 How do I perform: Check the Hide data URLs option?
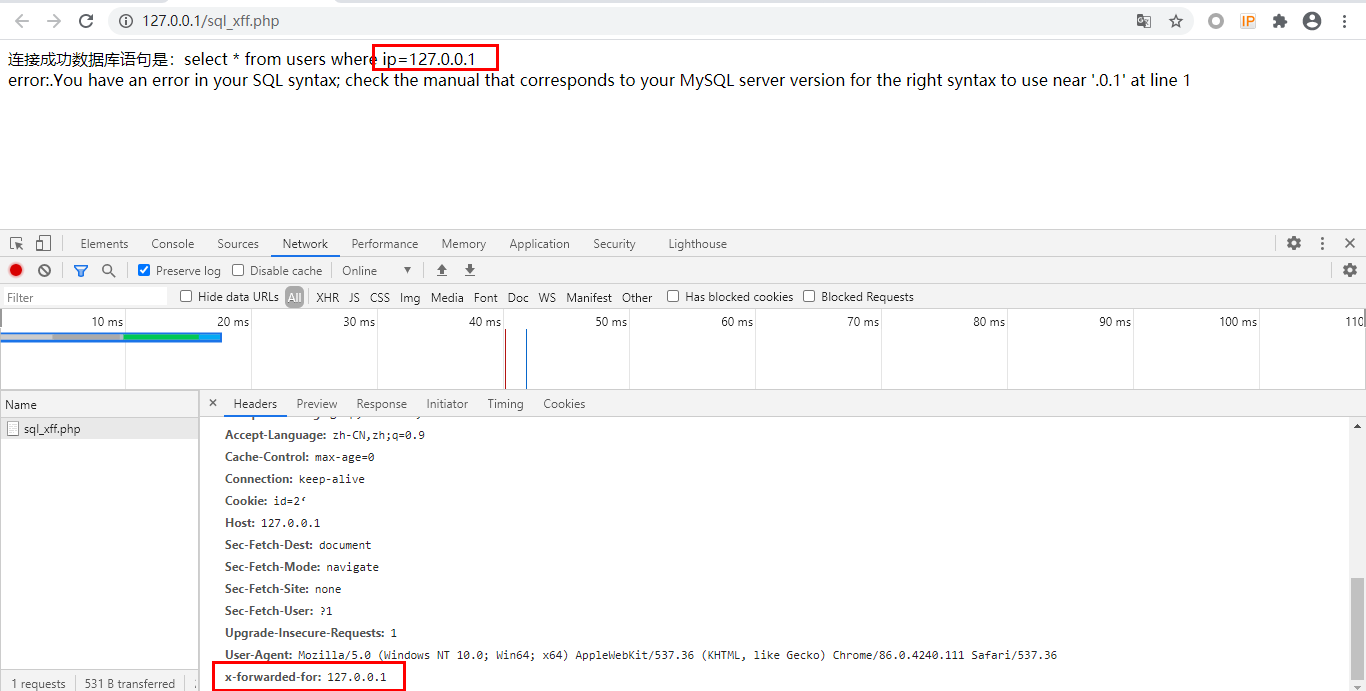(186, 296)
